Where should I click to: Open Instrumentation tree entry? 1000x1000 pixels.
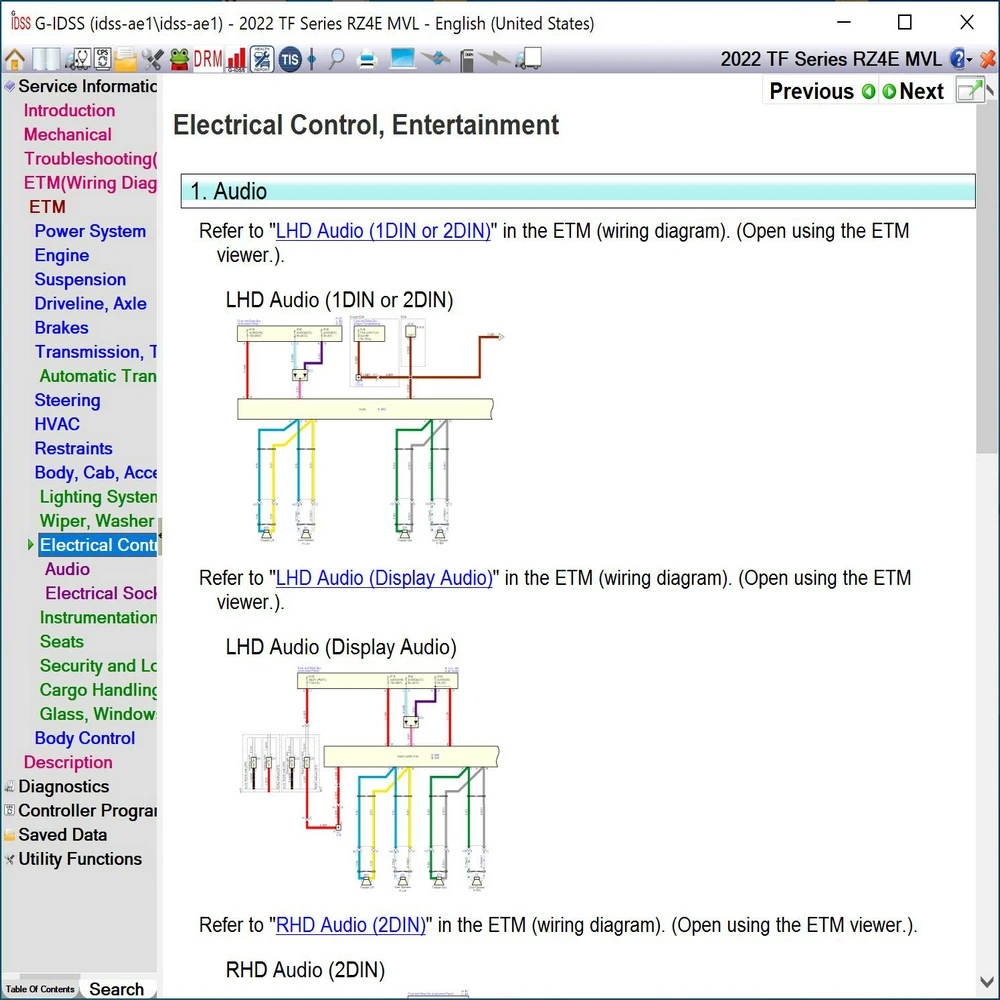[x=98, y=617]
